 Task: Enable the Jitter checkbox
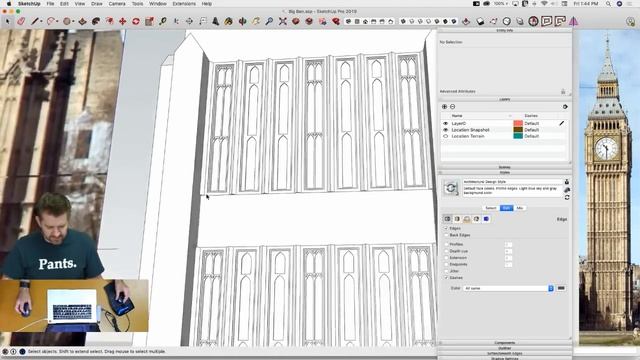coord(446,271)
